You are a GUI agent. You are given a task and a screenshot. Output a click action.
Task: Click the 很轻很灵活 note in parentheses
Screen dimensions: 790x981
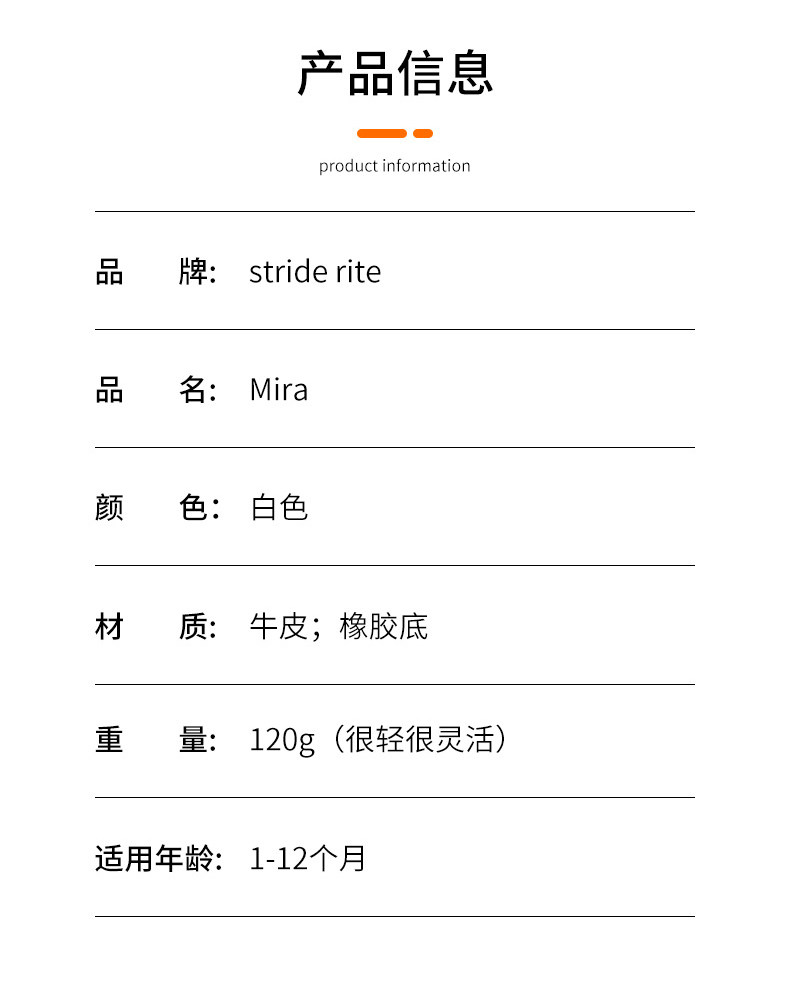(x=419, y=741)
